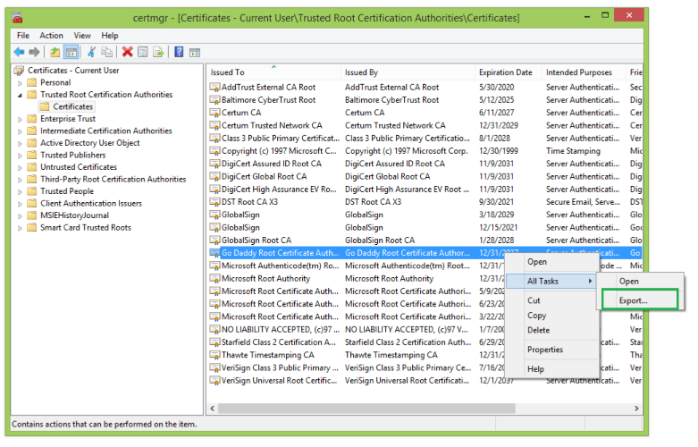Sort by the Issued To column header
This screenshot has width=698, height=447.
pyautogui.click(x=273, y=72)
